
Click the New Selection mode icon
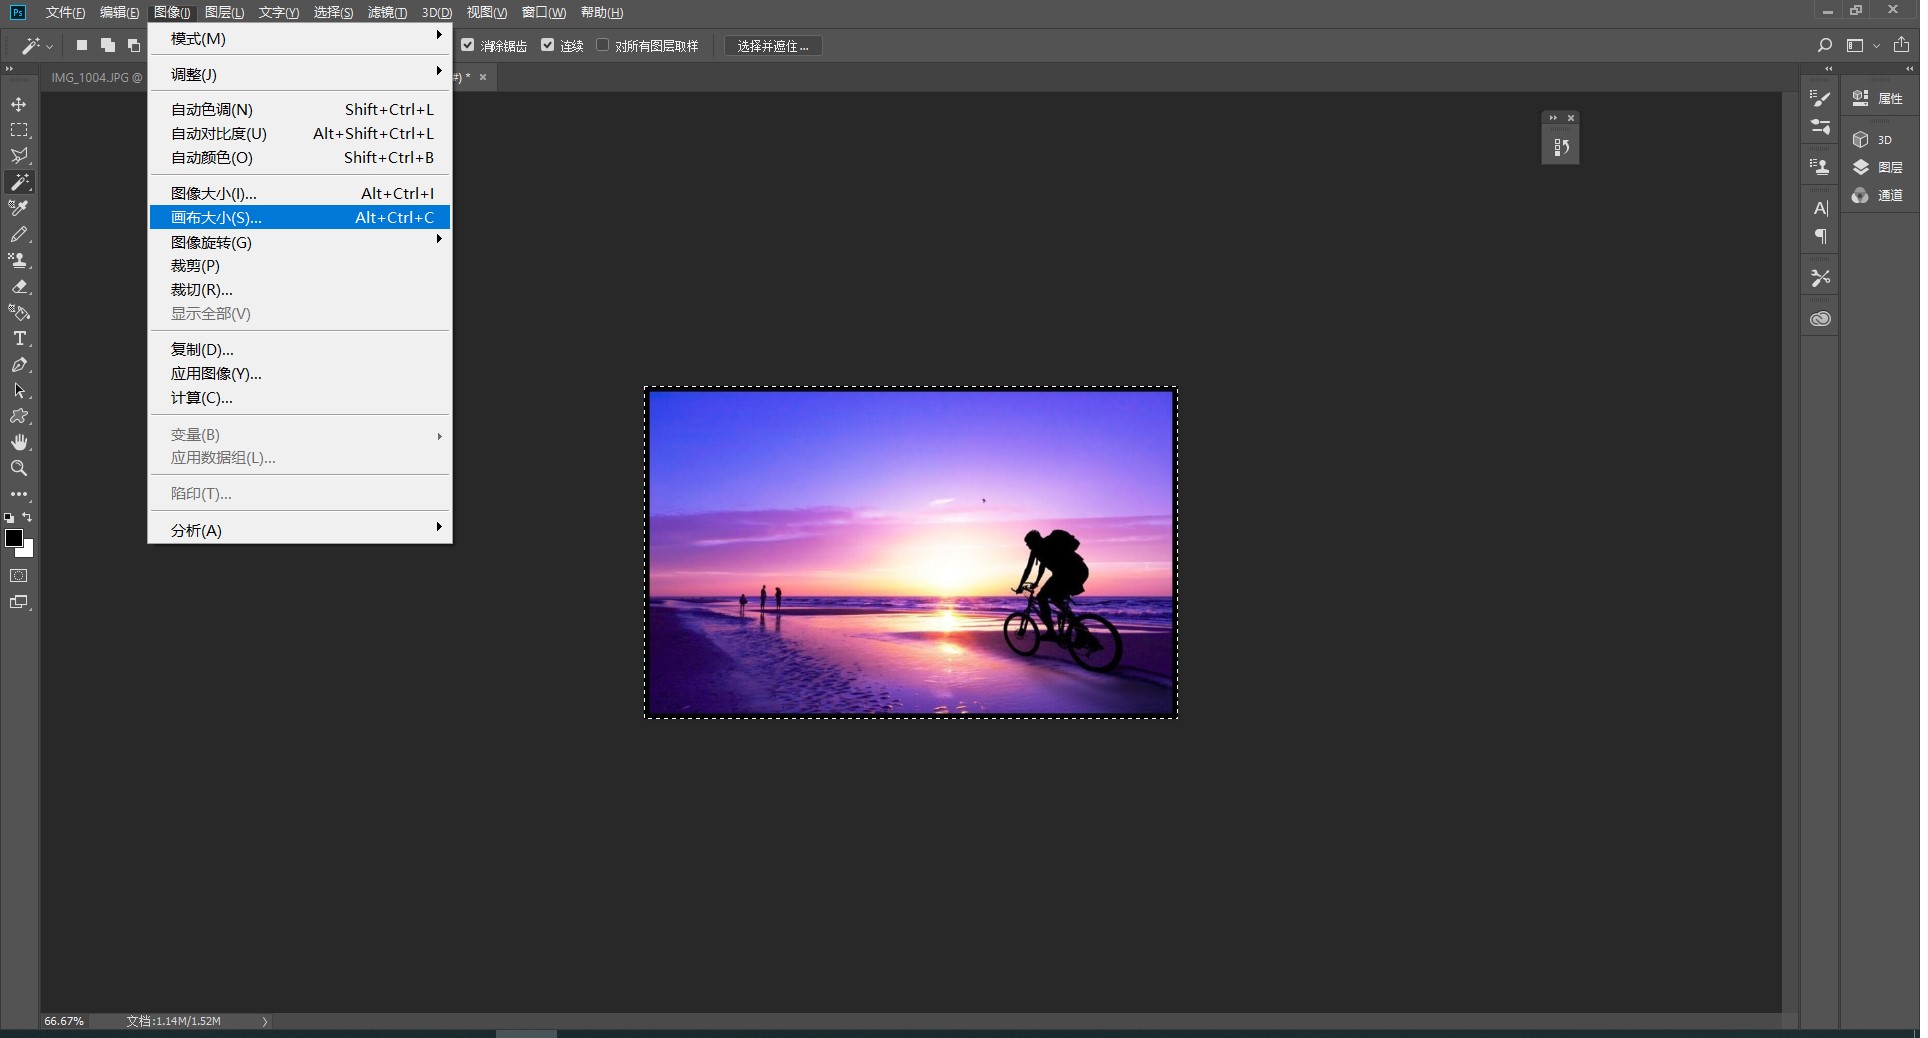(x=82, y=46)
